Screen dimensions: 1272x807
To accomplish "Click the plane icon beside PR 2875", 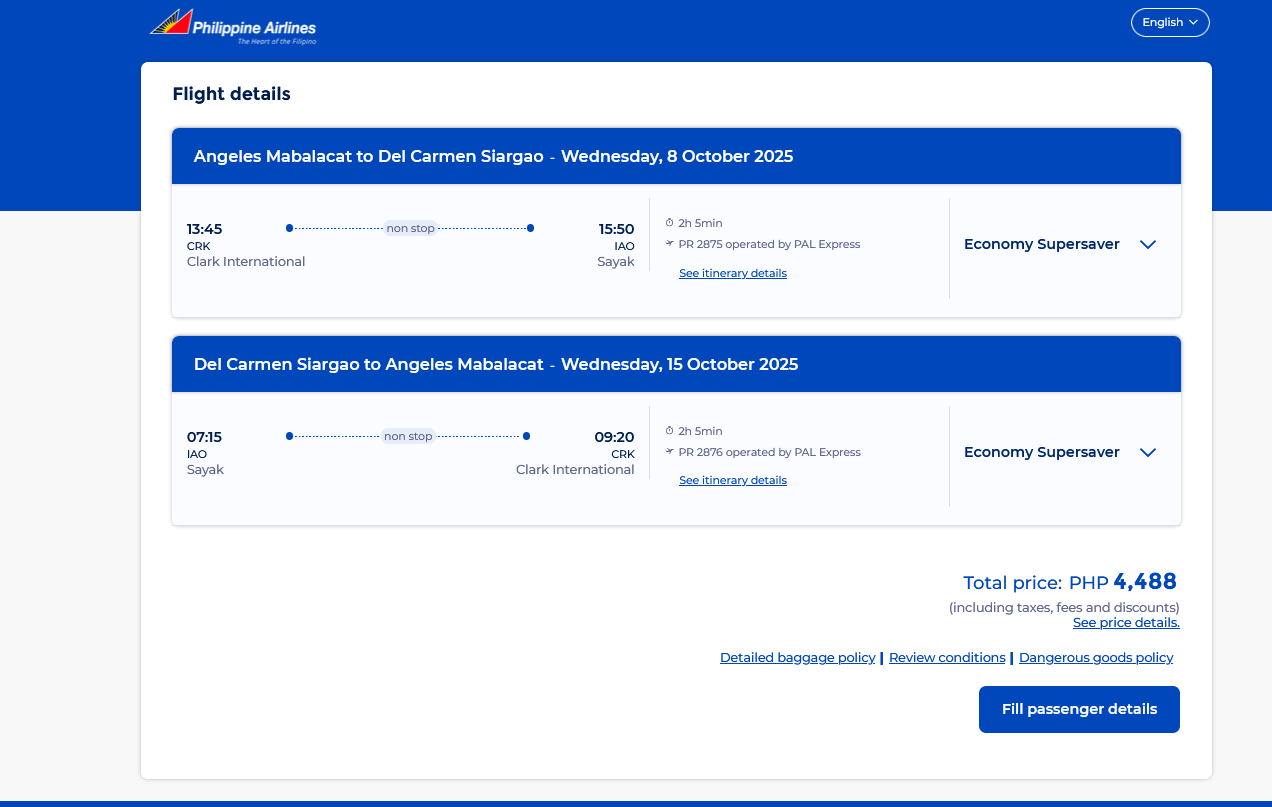I will 670,244.
